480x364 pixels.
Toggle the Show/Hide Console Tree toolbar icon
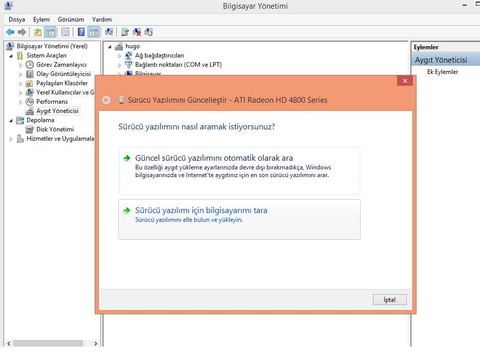pyautogui.click(x=50, y=32)
